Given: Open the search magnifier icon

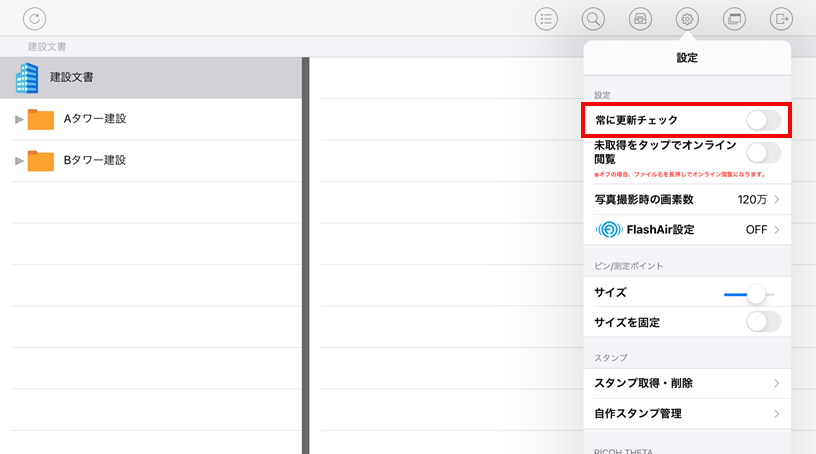Looking at the screenshot, I should (593, 19).
